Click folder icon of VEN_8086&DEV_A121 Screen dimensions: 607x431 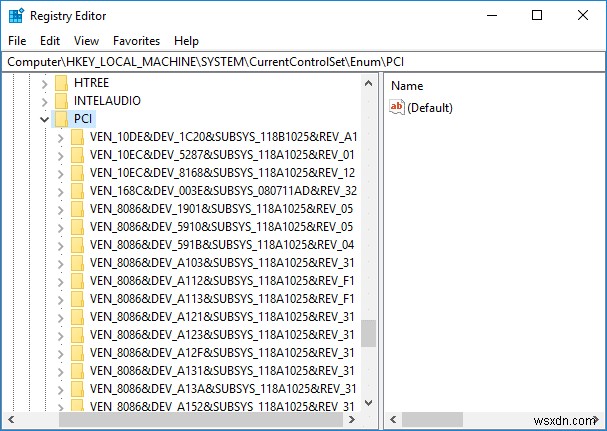(x=77, y=317)
